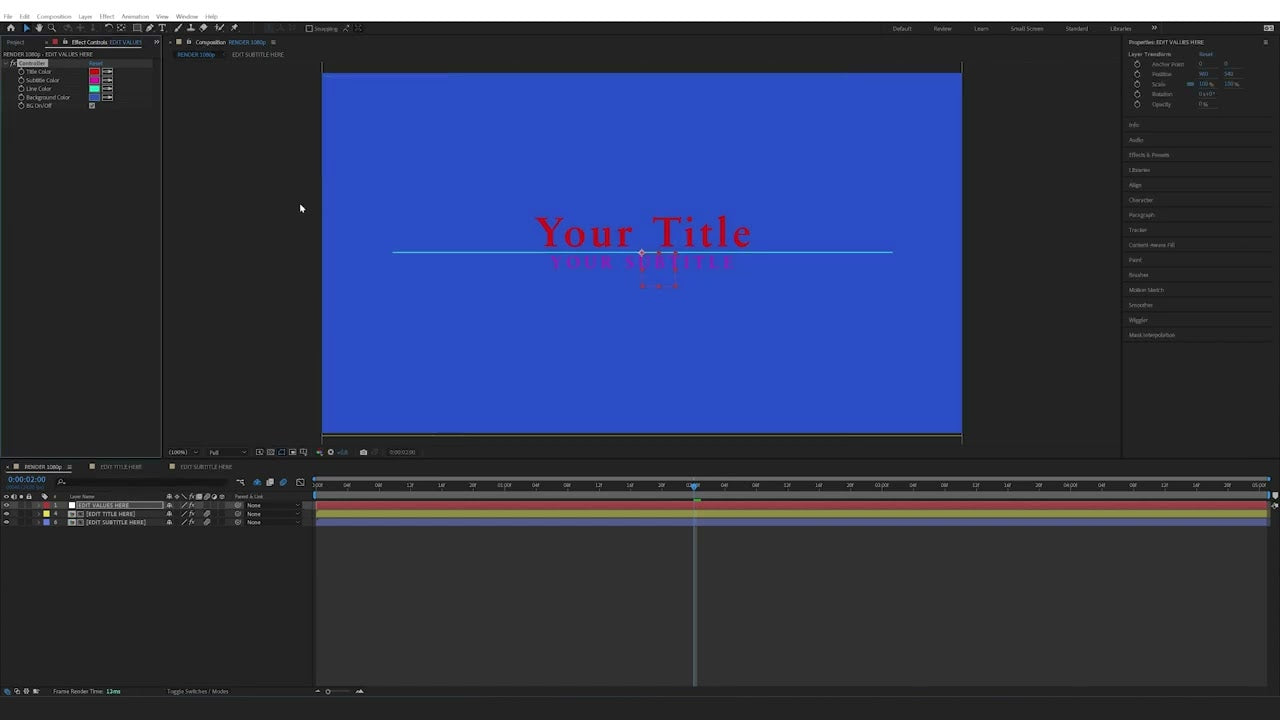Open parent dropdown for EDIT TITLE HERE
Viewport: 1280px width, 720px height.
pos(271,514)
